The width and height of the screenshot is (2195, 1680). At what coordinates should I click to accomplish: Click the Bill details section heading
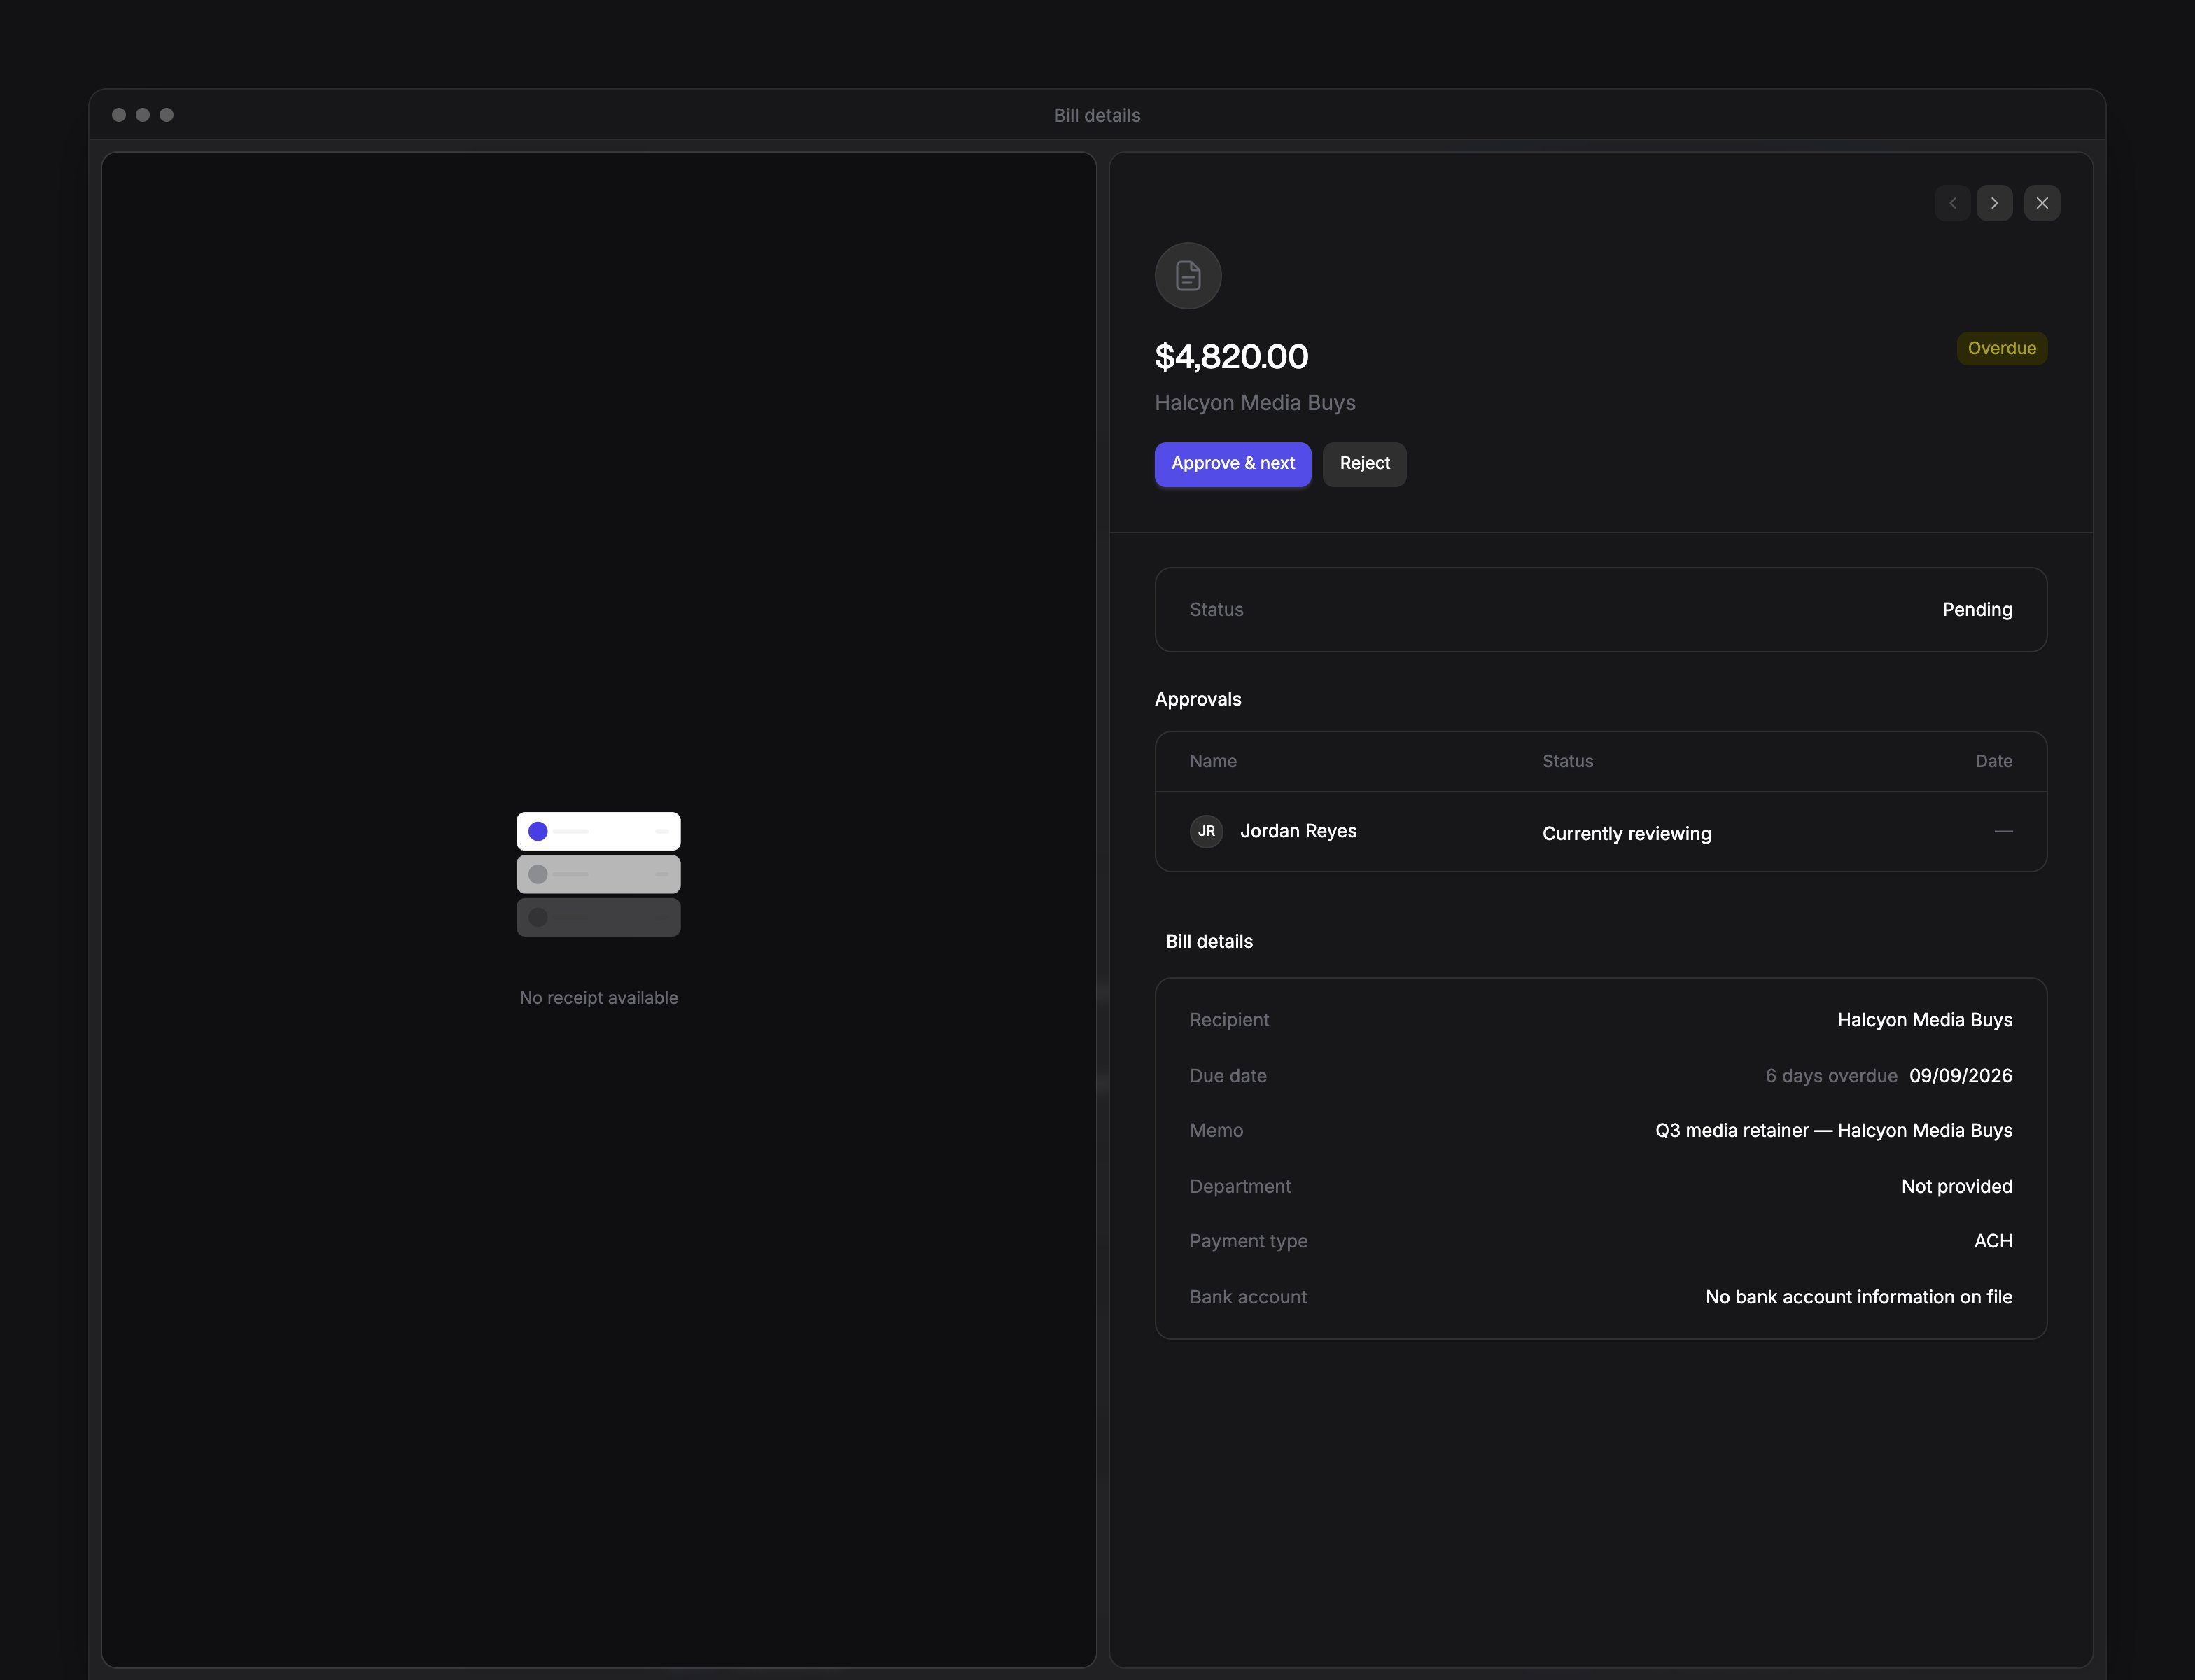click(1209, 942)
